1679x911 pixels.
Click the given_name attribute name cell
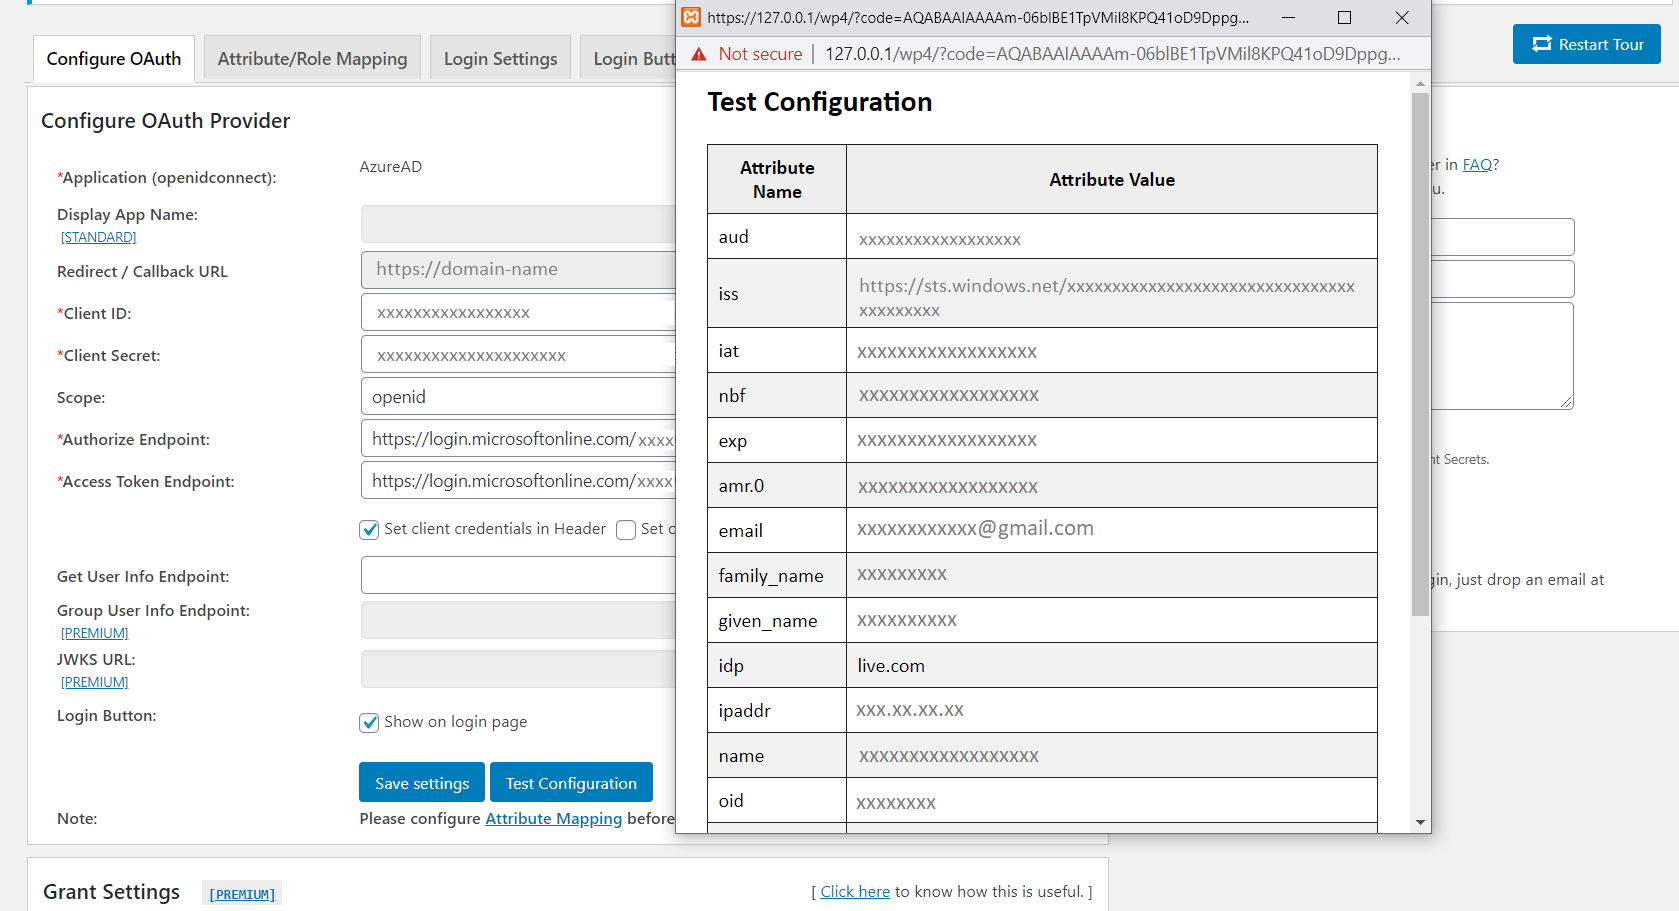(777, 620)
